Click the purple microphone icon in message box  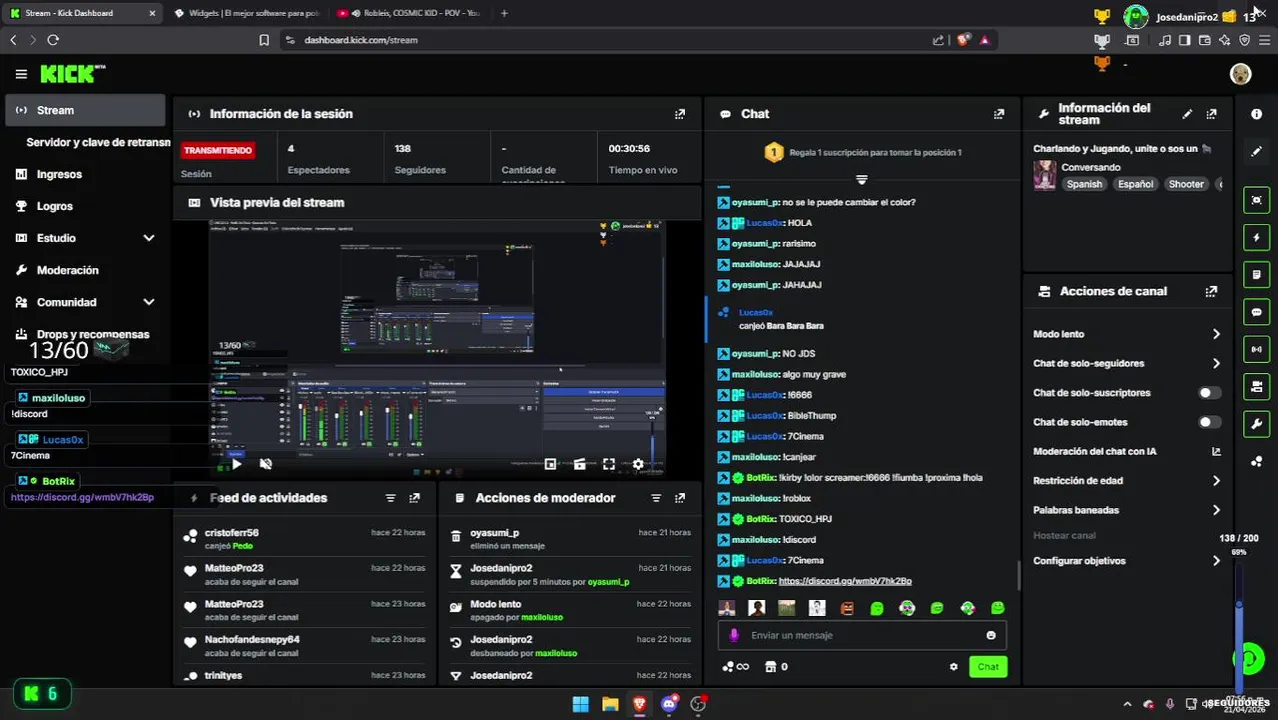734,635
